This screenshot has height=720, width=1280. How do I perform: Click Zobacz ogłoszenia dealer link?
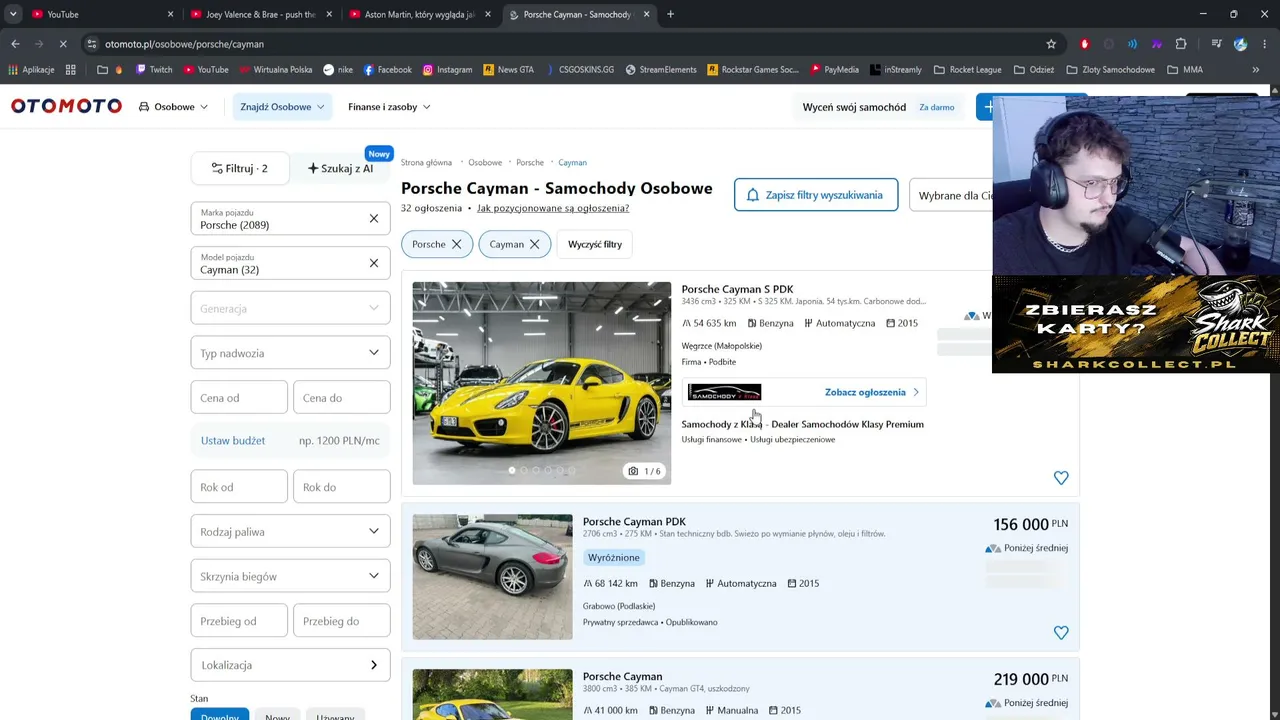coord(872,392)
